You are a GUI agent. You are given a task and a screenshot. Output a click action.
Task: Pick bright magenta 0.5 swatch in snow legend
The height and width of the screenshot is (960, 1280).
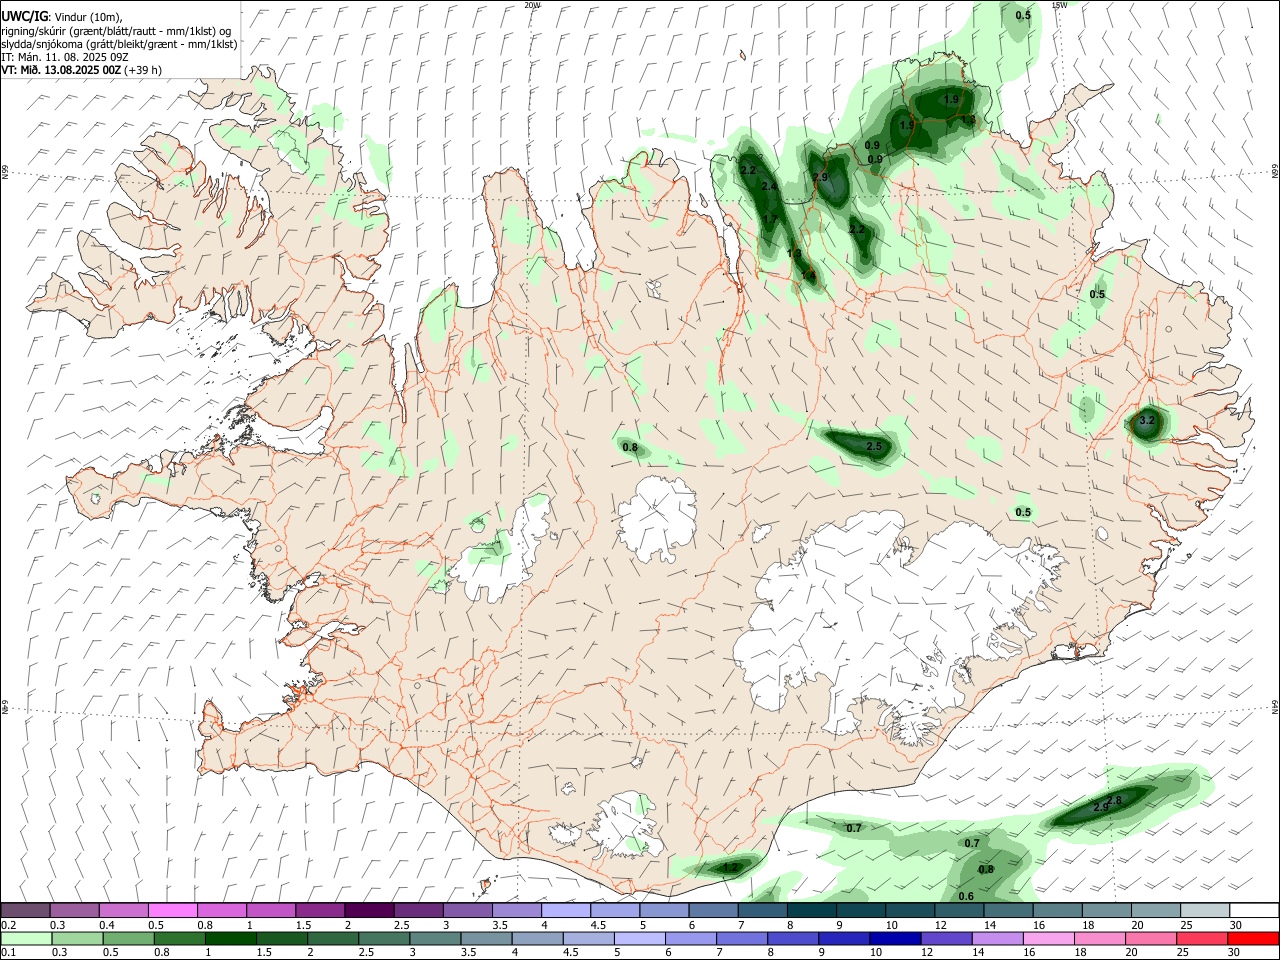172,910
